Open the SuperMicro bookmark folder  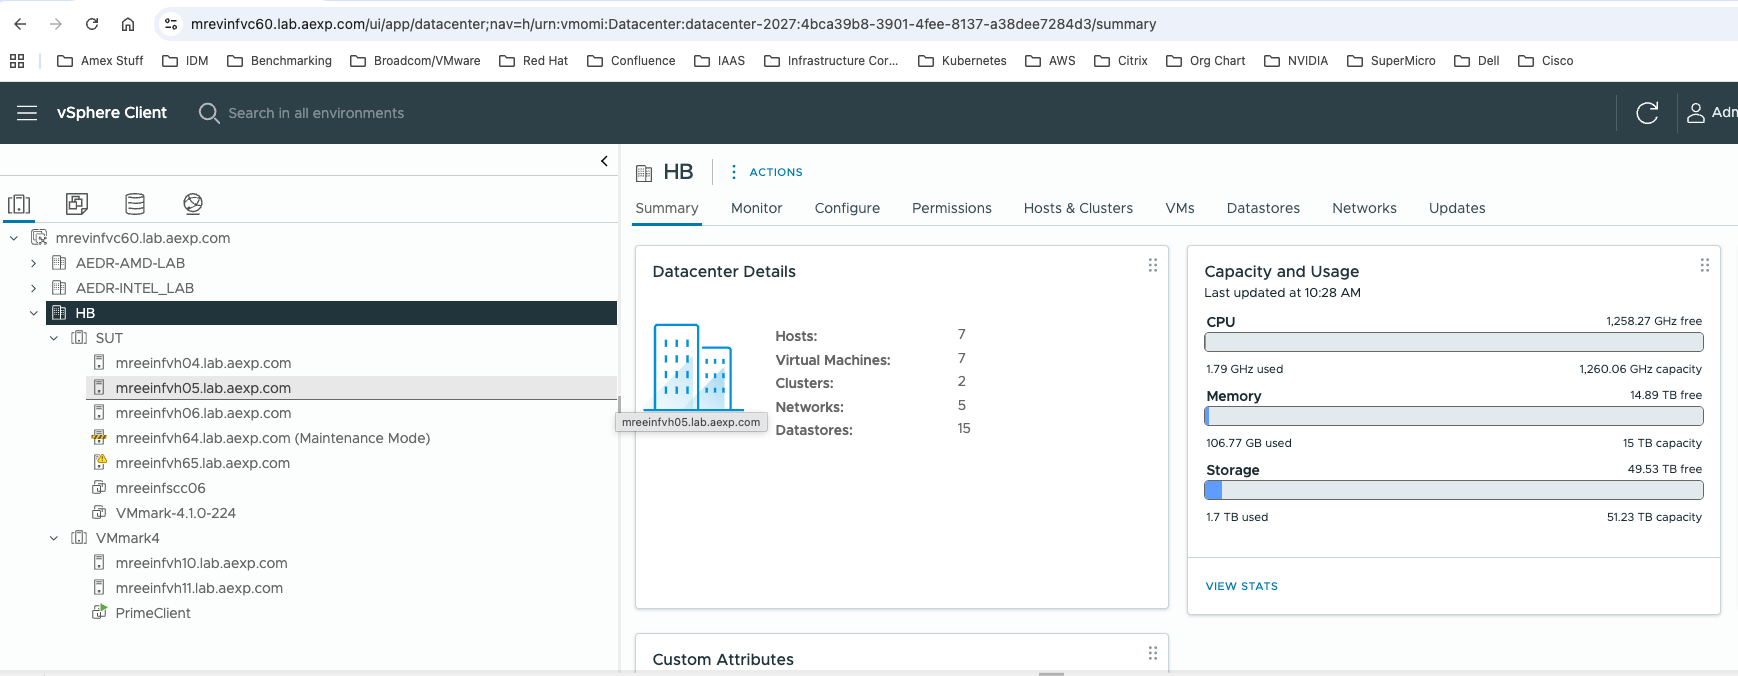click(1391, 61)
